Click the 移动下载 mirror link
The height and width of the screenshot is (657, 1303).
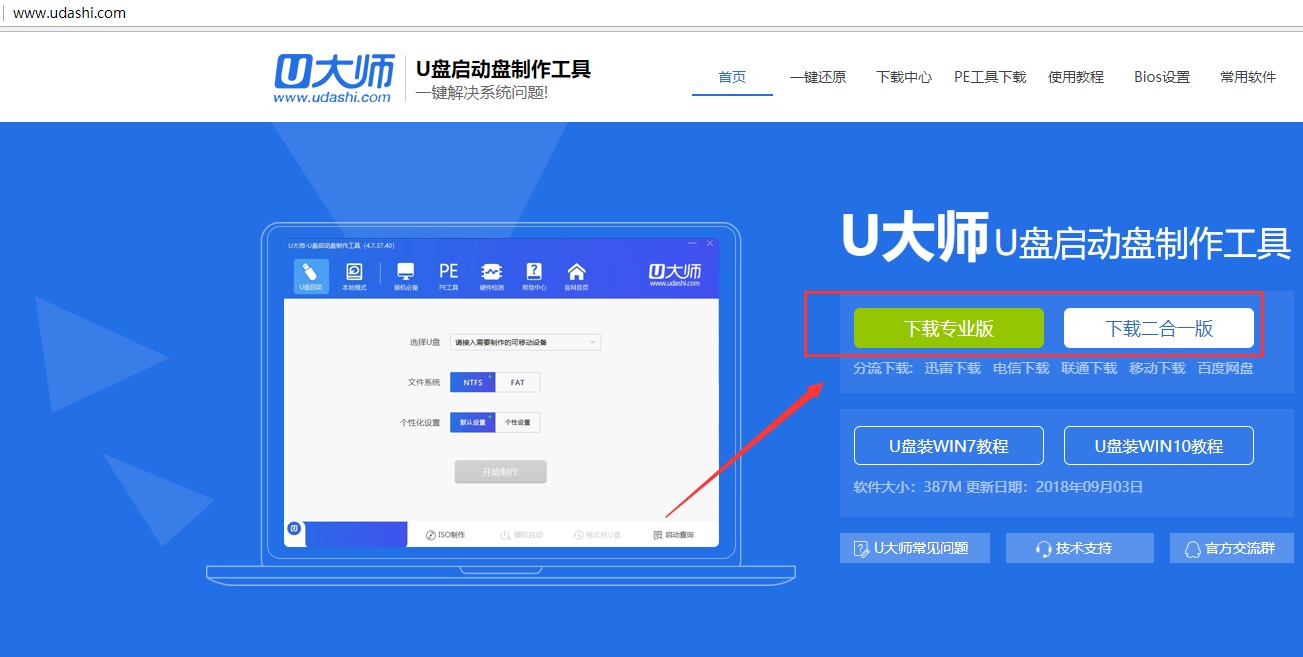(1157, 368)
